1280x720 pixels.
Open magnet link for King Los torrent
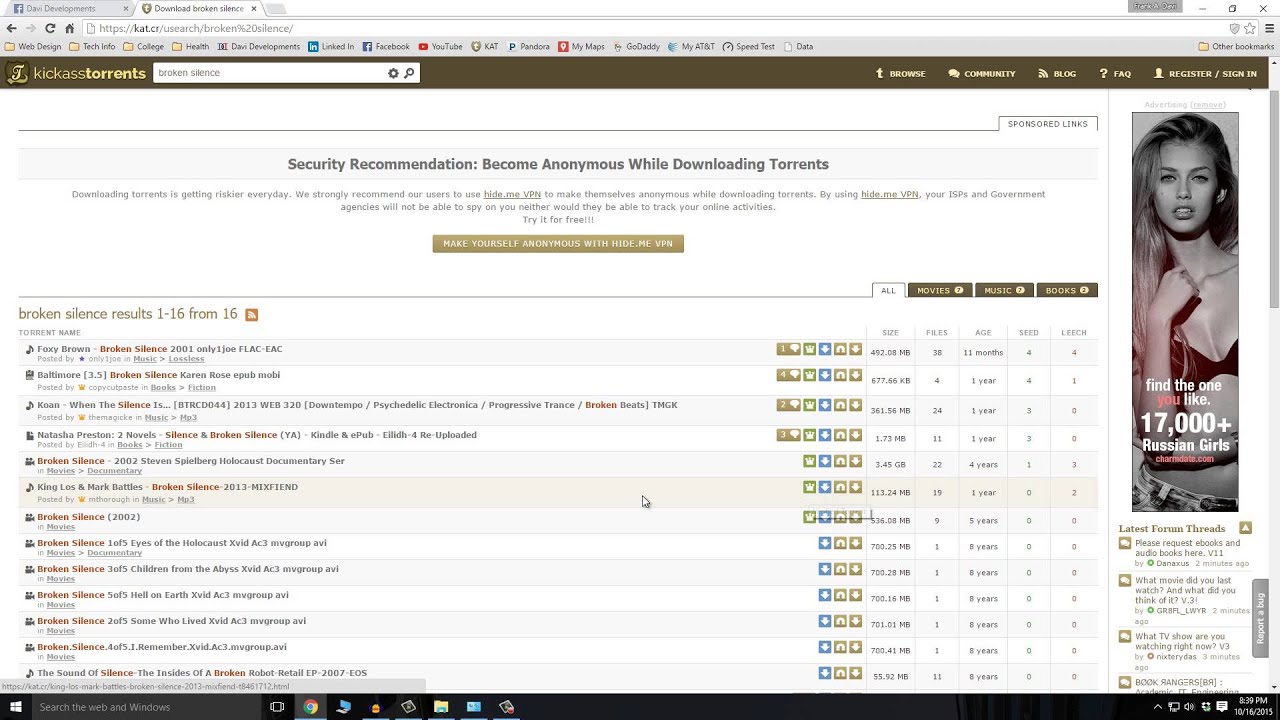click(840, 488)
